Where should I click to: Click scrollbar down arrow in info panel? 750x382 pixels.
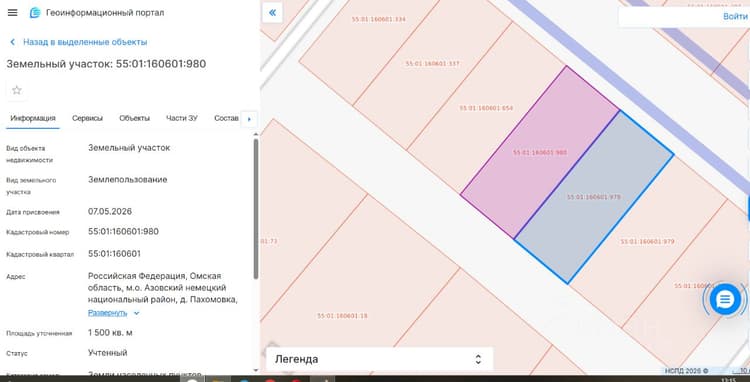(x=256, y=370)
